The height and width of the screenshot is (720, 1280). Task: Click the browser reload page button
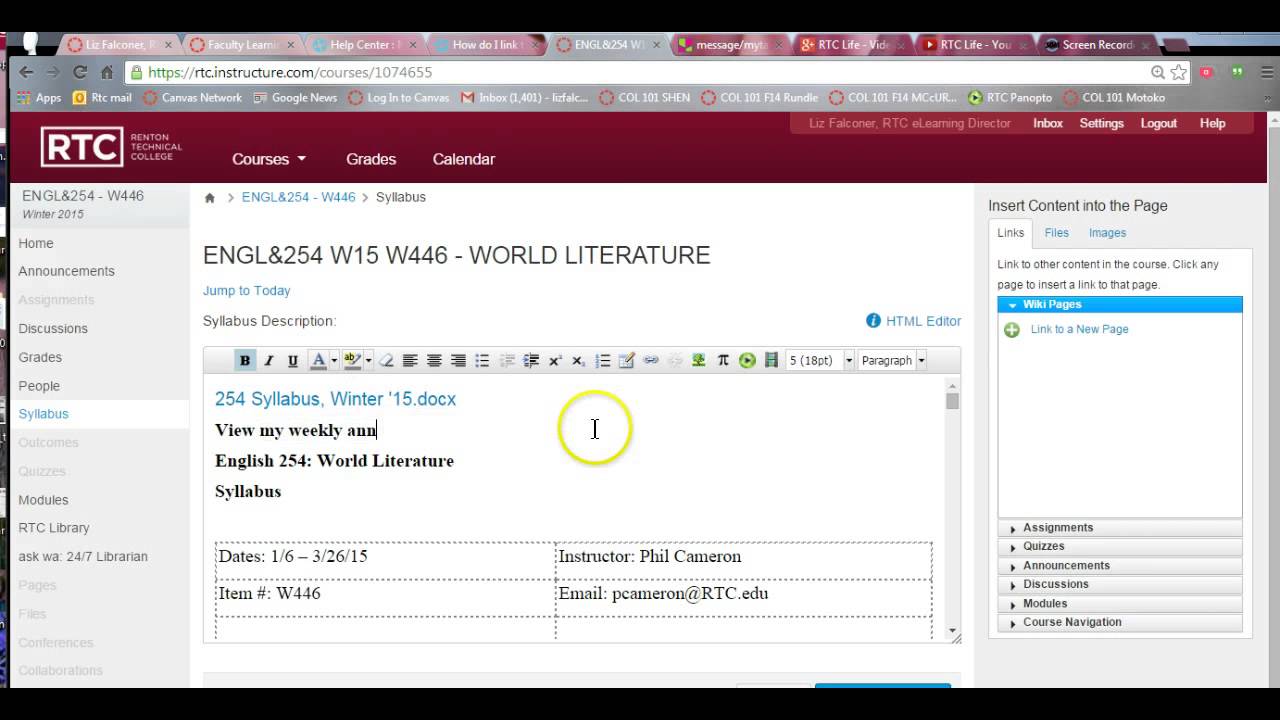click(x=80, y=72)
